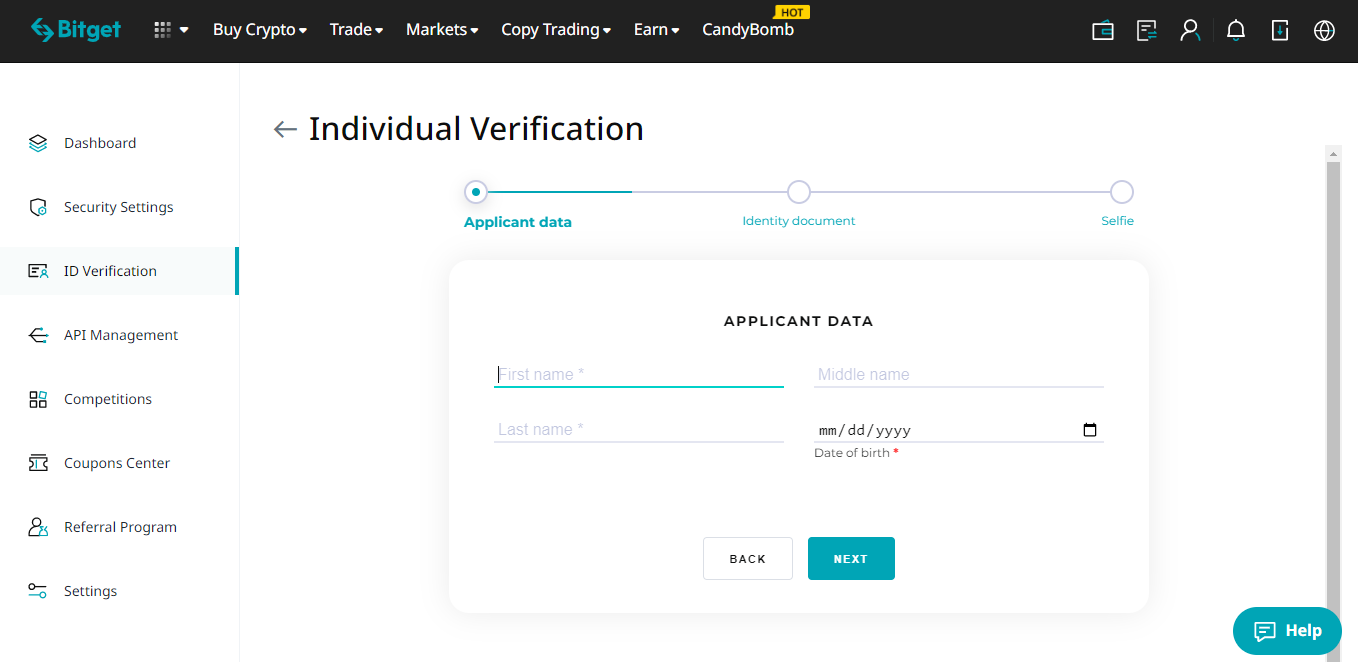The image size is (1358, 662).
Task: Click the NEXT button
Action: click(x=851, y=559)
